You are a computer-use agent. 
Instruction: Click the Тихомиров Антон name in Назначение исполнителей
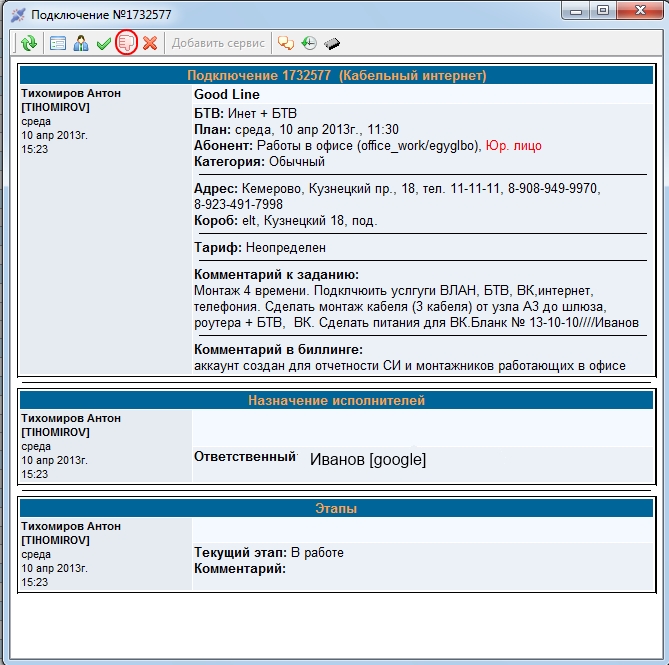(x=71, y=418)
